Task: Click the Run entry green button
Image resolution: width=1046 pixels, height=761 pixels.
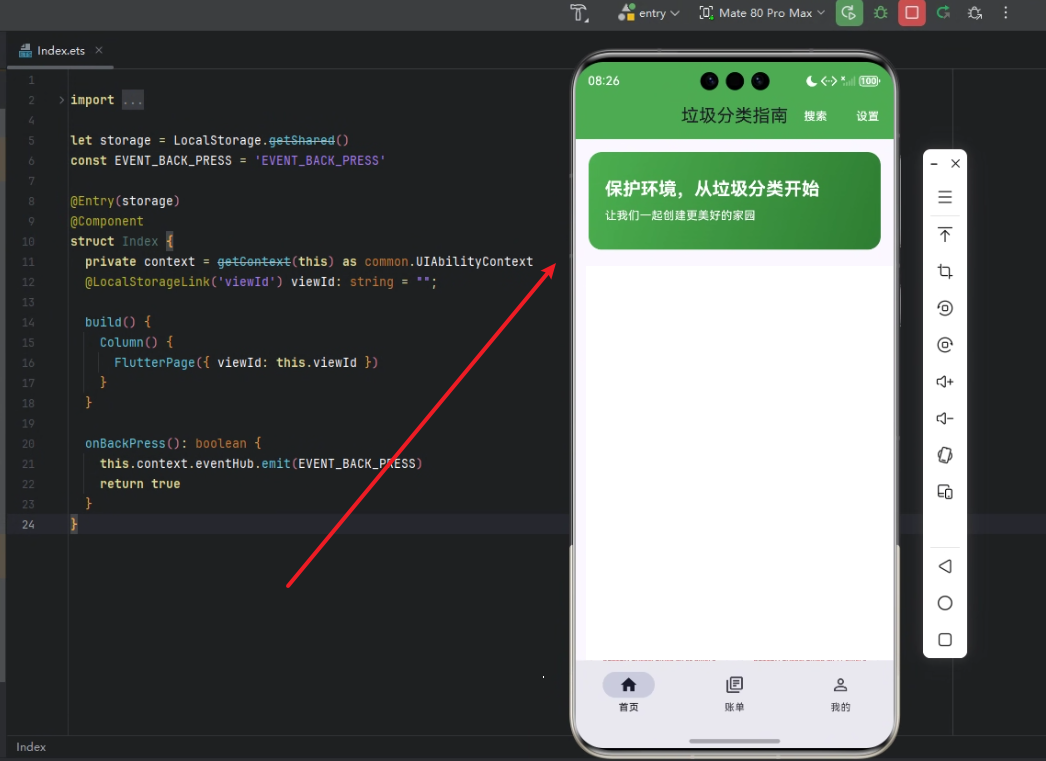Action: pos(849,13)
